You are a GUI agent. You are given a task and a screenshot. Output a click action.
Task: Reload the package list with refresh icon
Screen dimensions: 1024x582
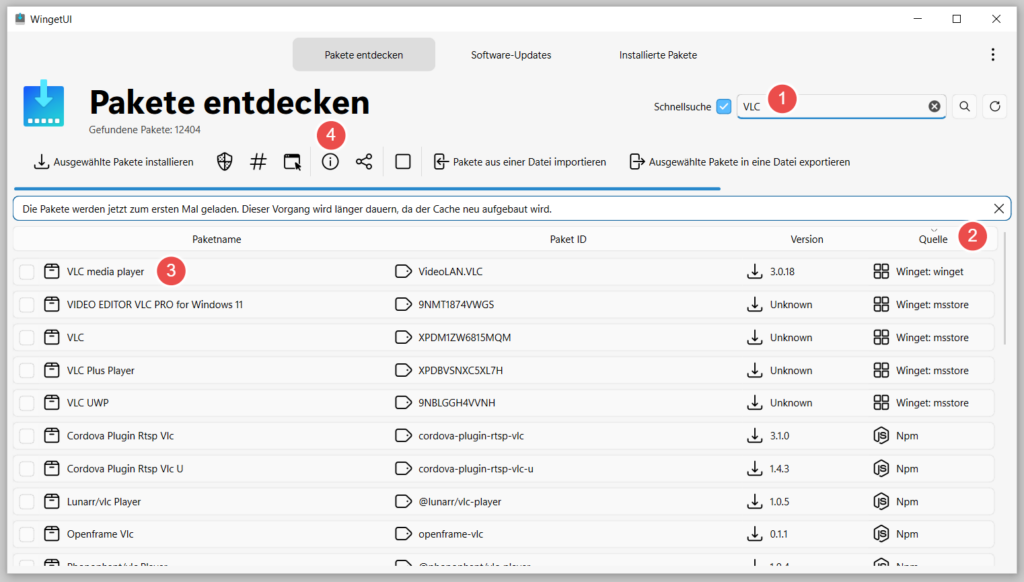pyautogui.click(x=995, y=106)
